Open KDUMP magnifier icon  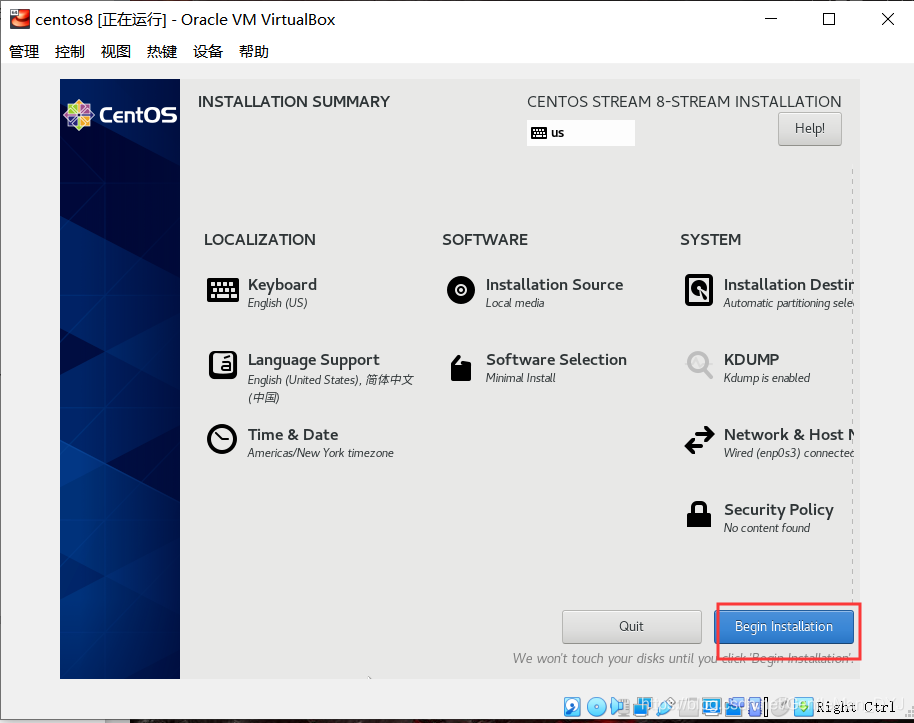tap(699, 364)
